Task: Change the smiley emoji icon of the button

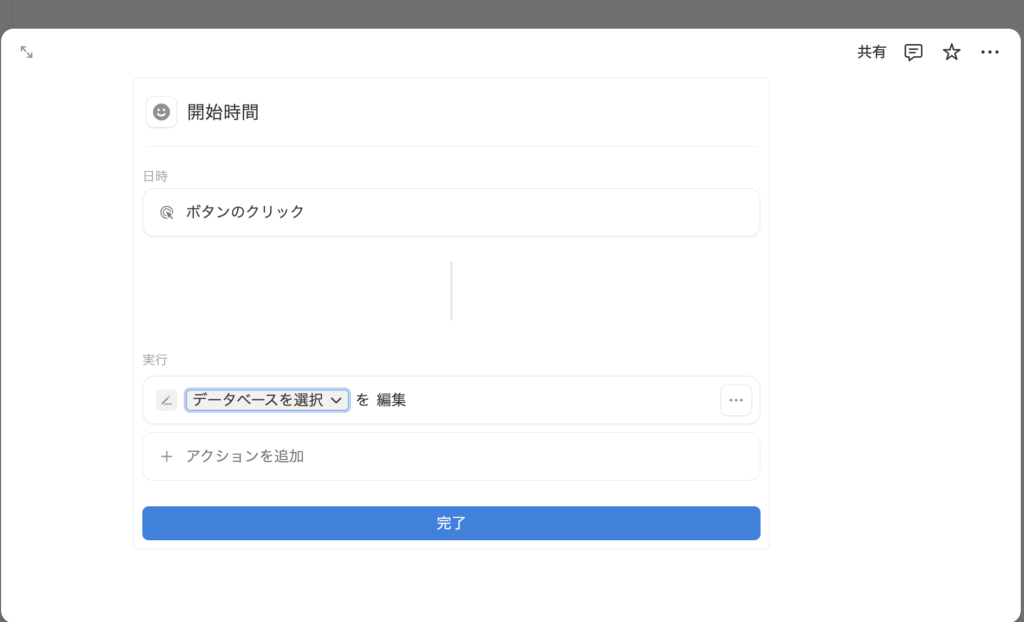Action: coord(161,112)
